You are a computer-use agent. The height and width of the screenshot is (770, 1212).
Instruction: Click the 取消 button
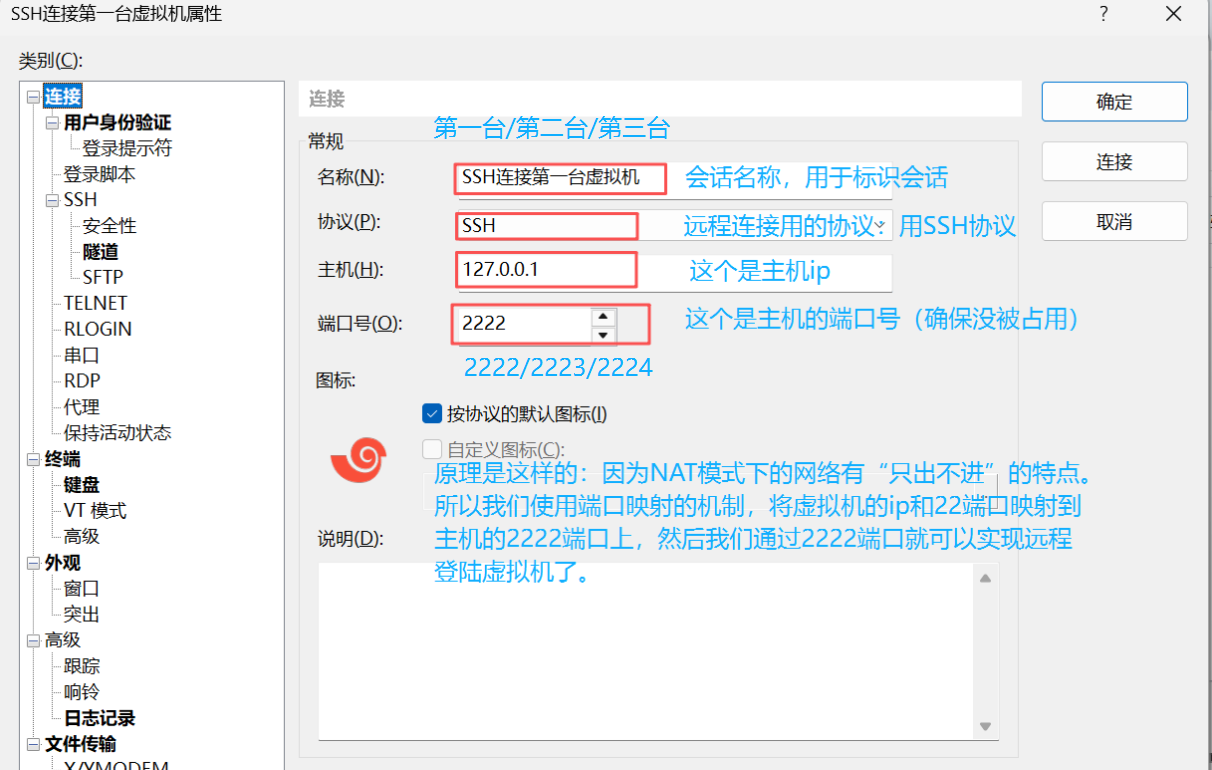click(x=1113, y=221)
